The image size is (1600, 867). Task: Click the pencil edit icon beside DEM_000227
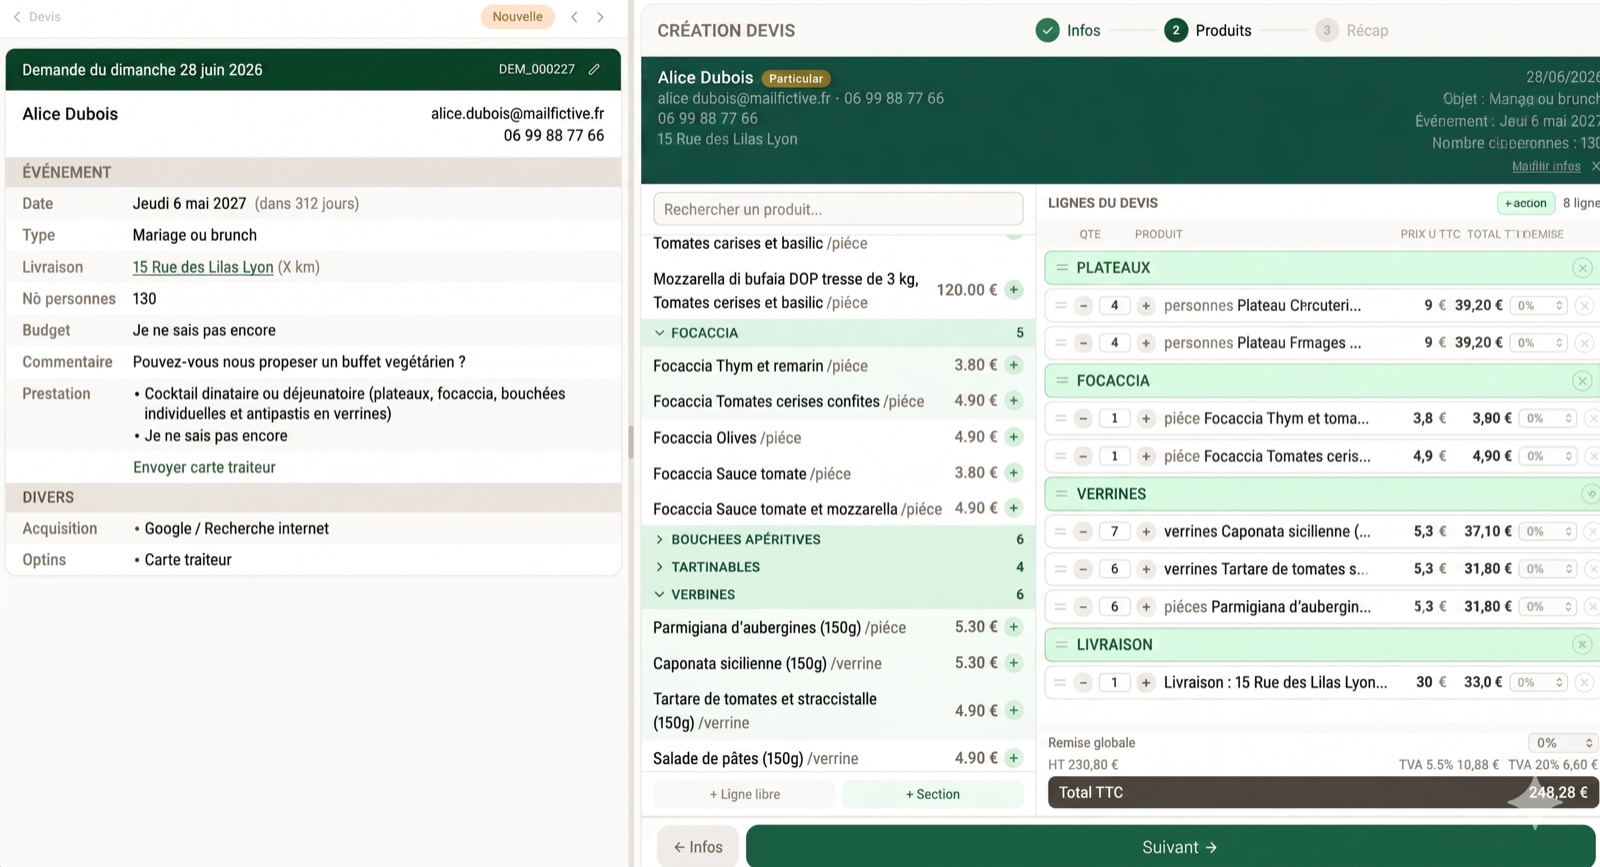(x=594, y=69)
